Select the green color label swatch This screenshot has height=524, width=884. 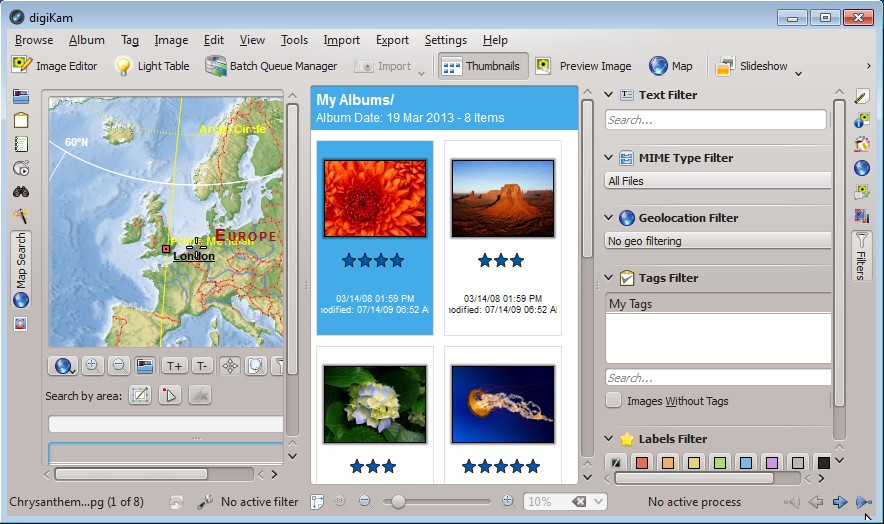[x=719, y=463]
